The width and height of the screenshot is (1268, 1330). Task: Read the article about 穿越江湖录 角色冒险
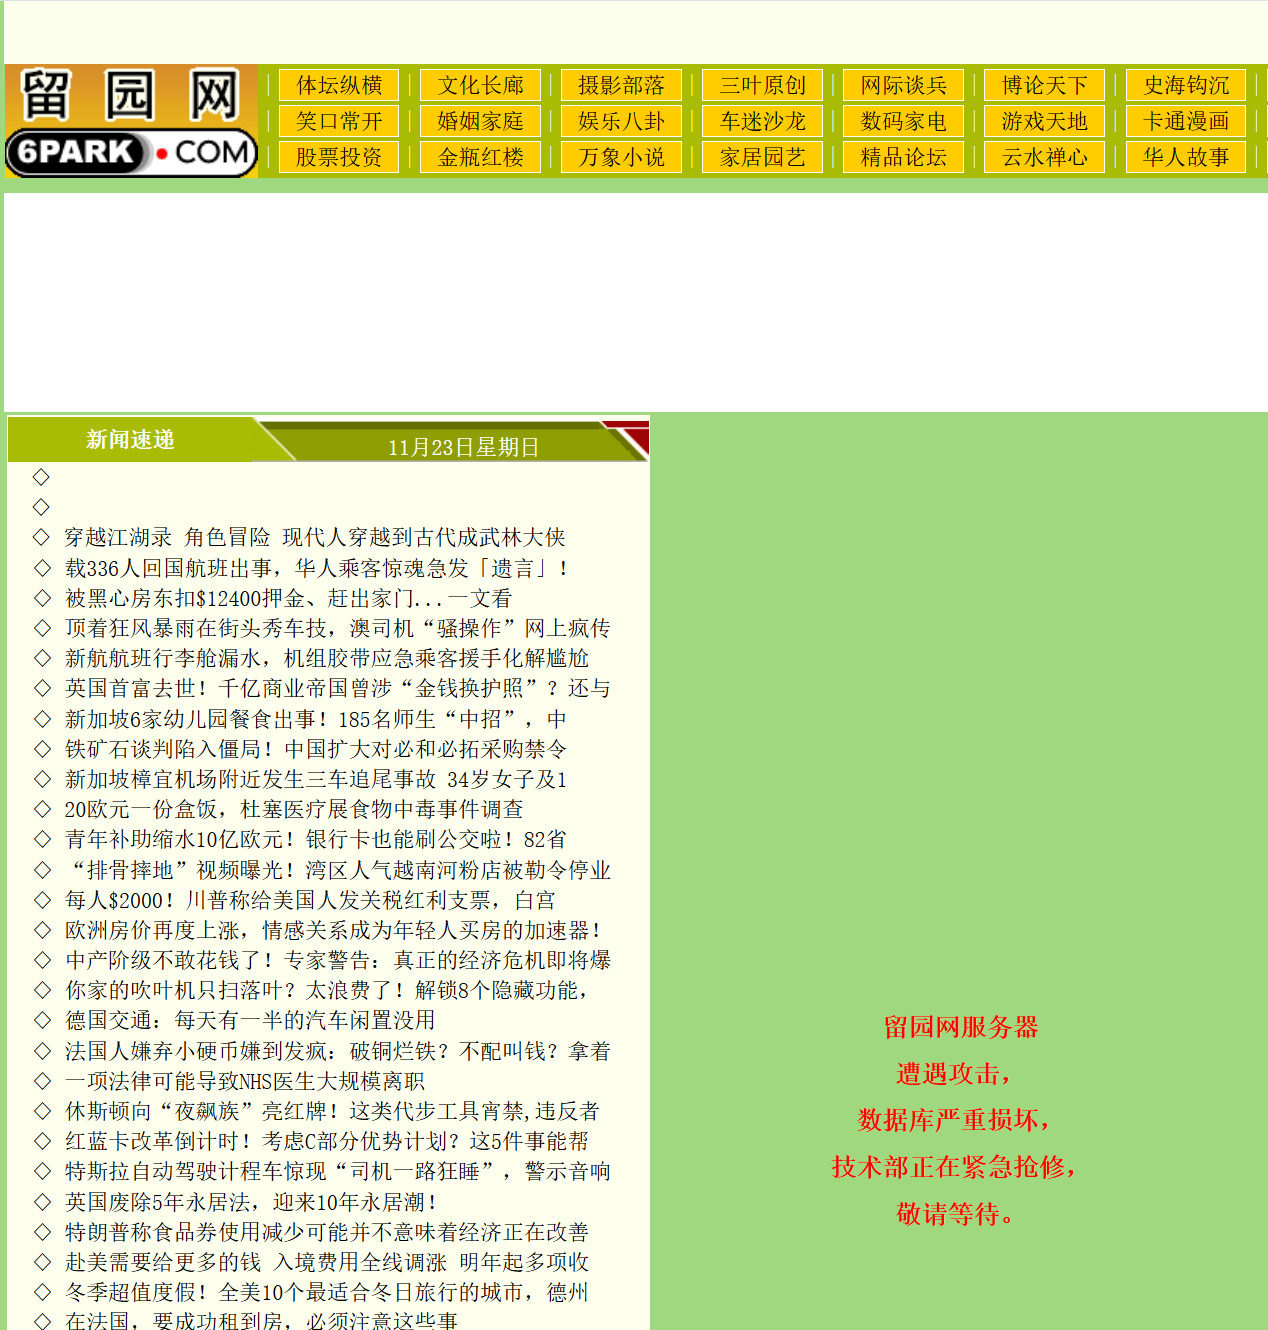(x=314, y=538)
